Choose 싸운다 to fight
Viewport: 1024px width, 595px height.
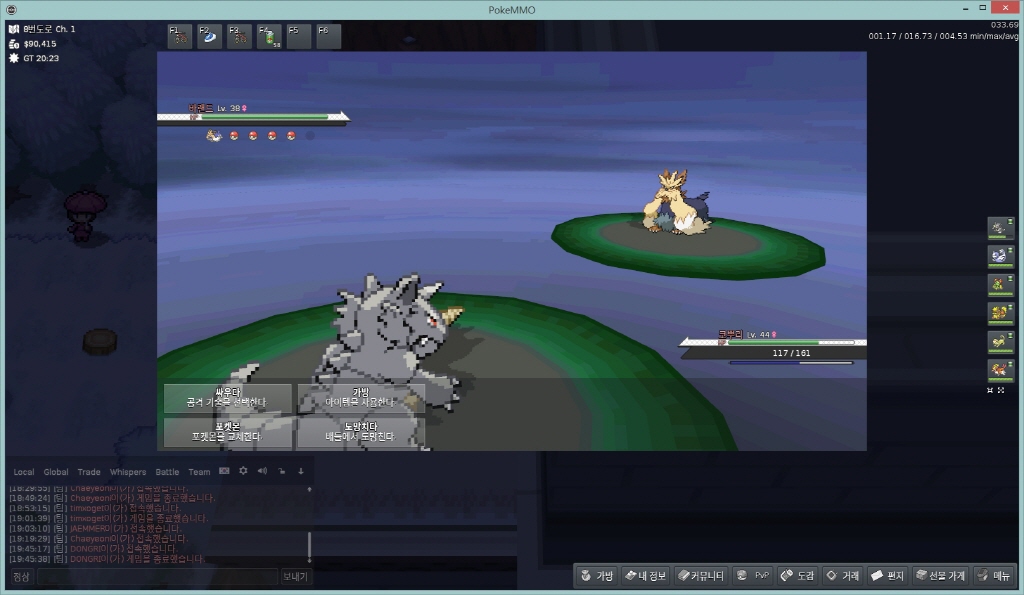pyautogui.click(x=227, y=398)
